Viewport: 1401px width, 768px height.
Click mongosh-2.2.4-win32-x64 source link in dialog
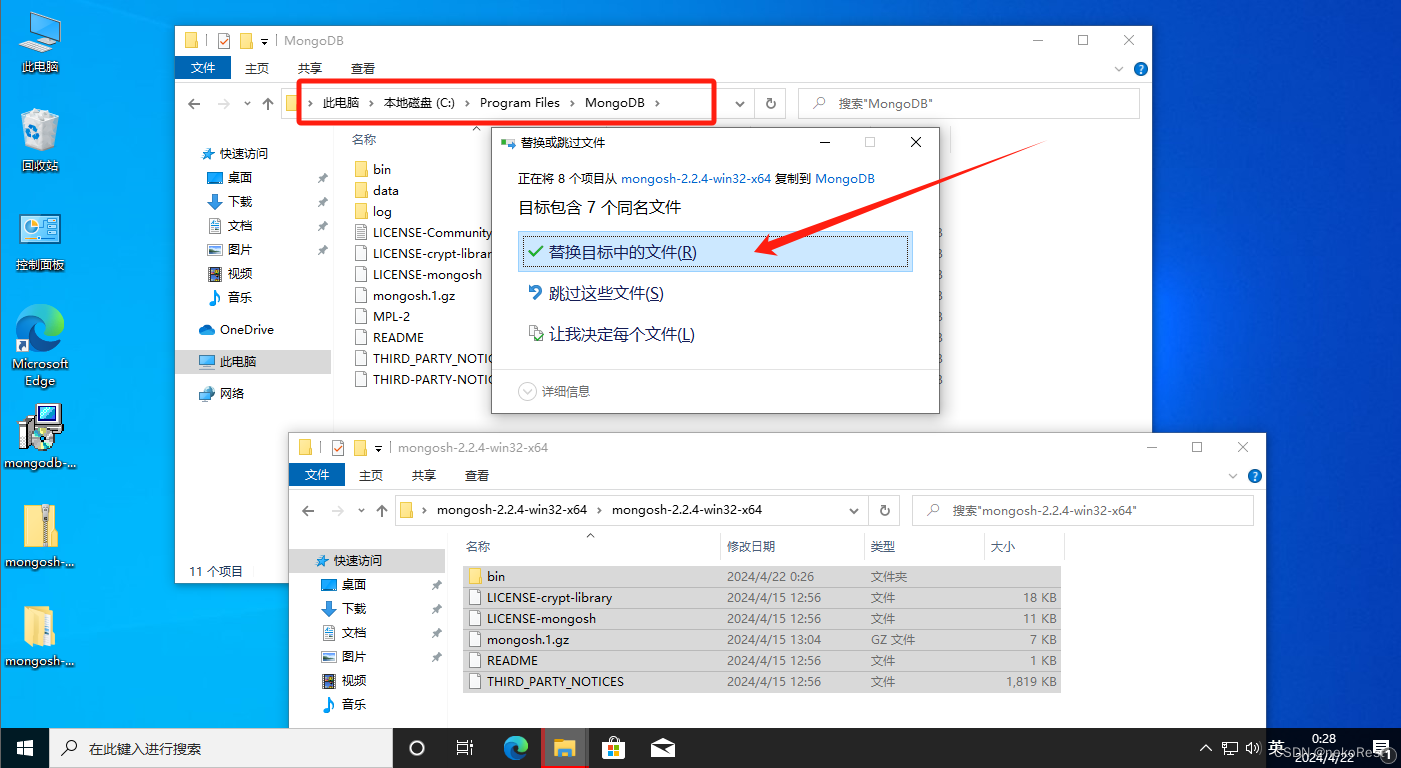pyautogui.click(x=696, y=179)
